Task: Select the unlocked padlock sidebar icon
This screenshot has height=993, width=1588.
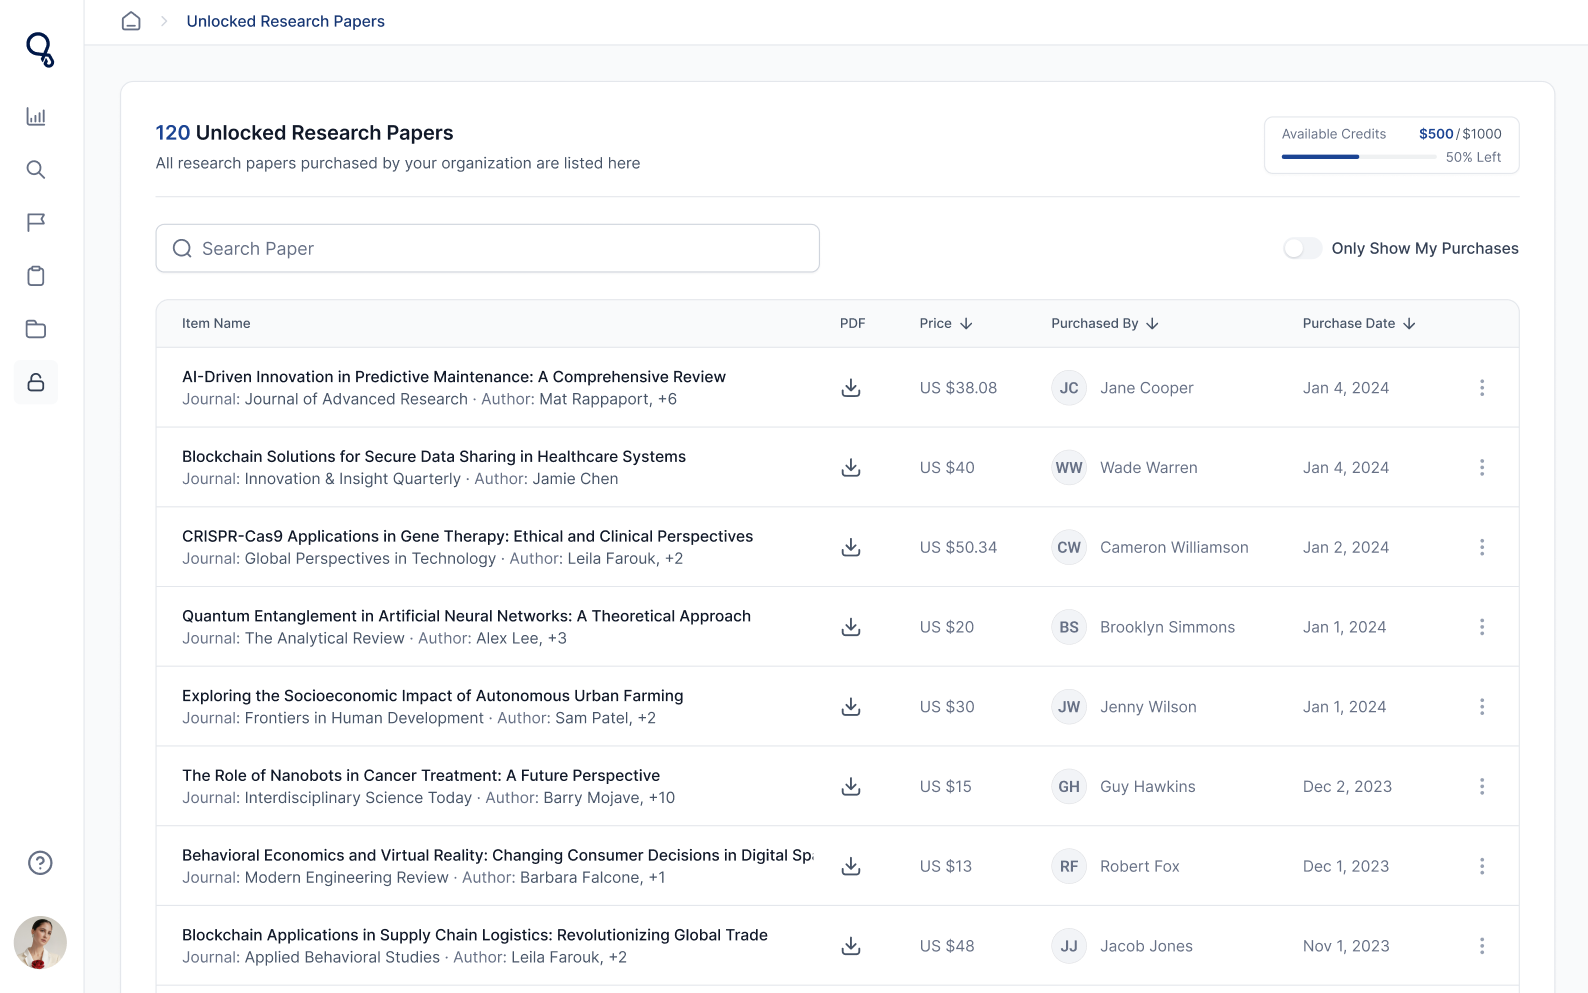Action: pos(36,382)
